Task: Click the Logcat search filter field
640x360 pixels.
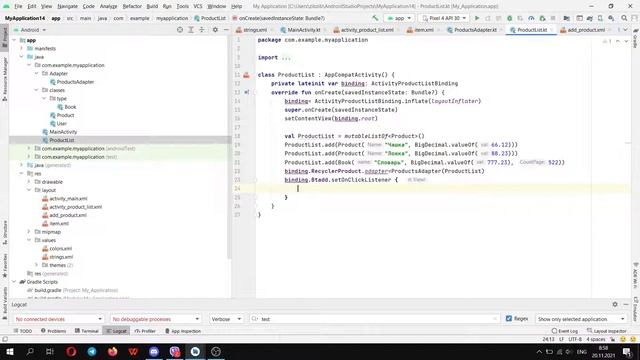Action: [x=374, y=319]
